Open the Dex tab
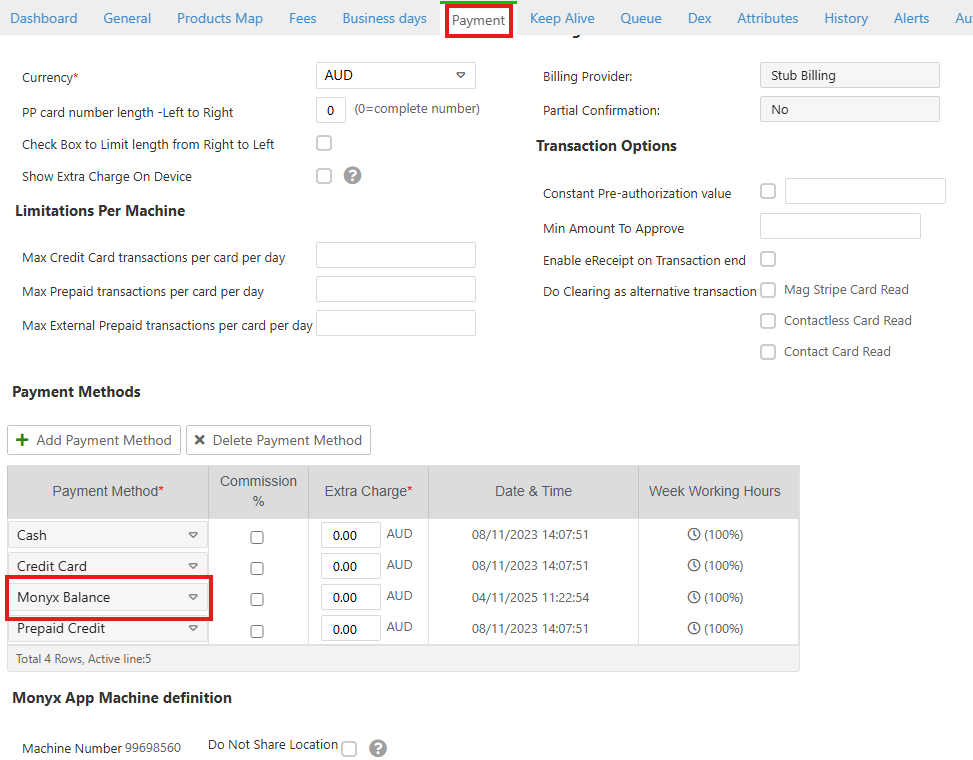The width and height of the screenshot is (973, 760). tap(699, 18)
